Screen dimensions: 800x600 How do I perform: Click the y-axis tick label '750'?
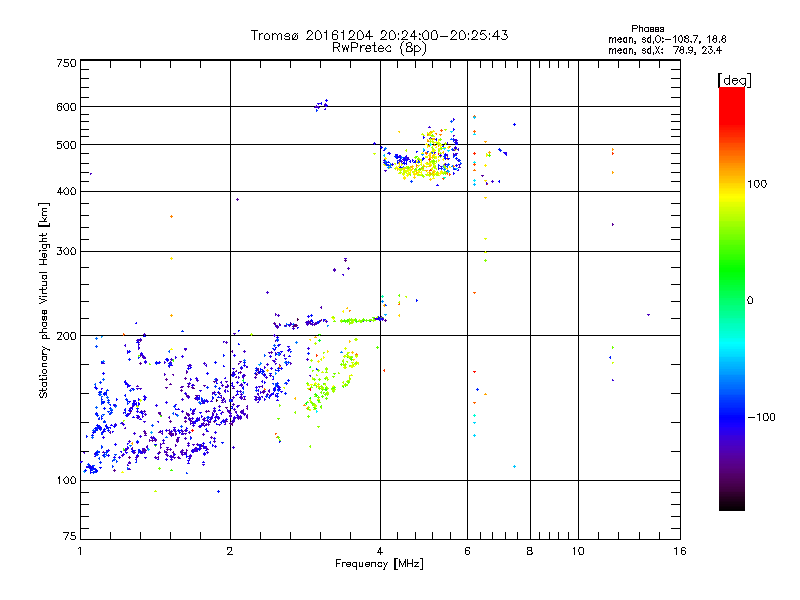coord(66,63)
